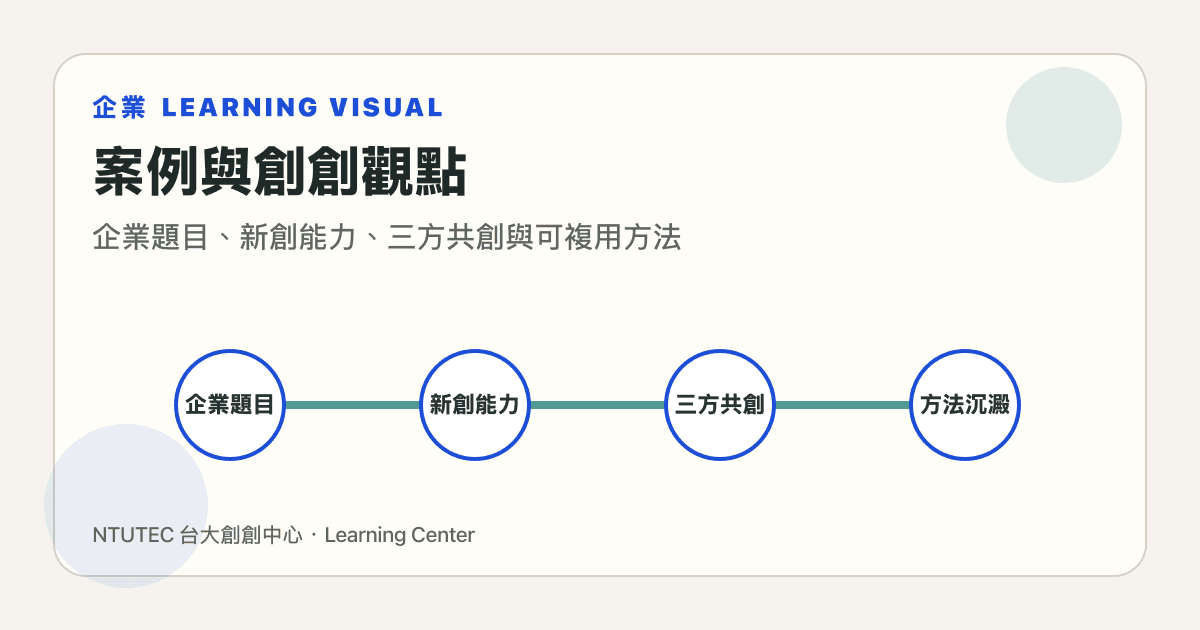Click the 三方共創 circle node
Screen dimensions: 1200x630
720,405
